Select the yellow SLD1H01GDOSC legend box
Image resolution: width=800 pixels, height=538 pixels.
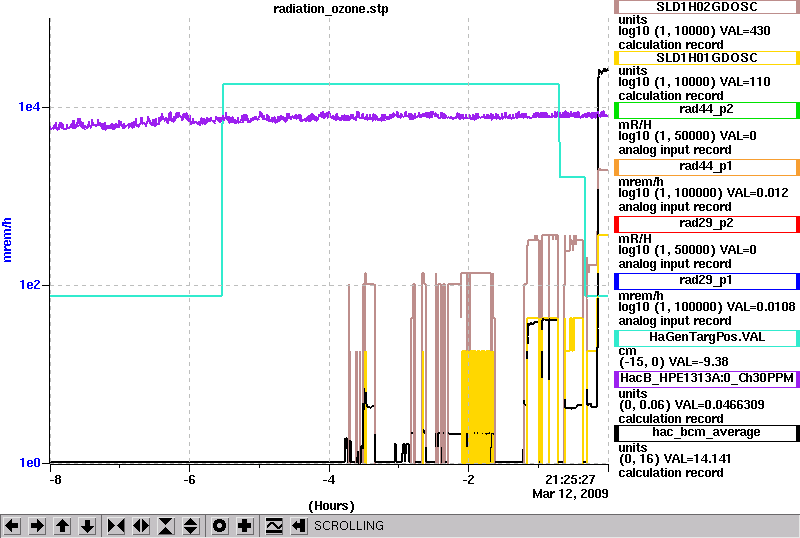point(707,58)
